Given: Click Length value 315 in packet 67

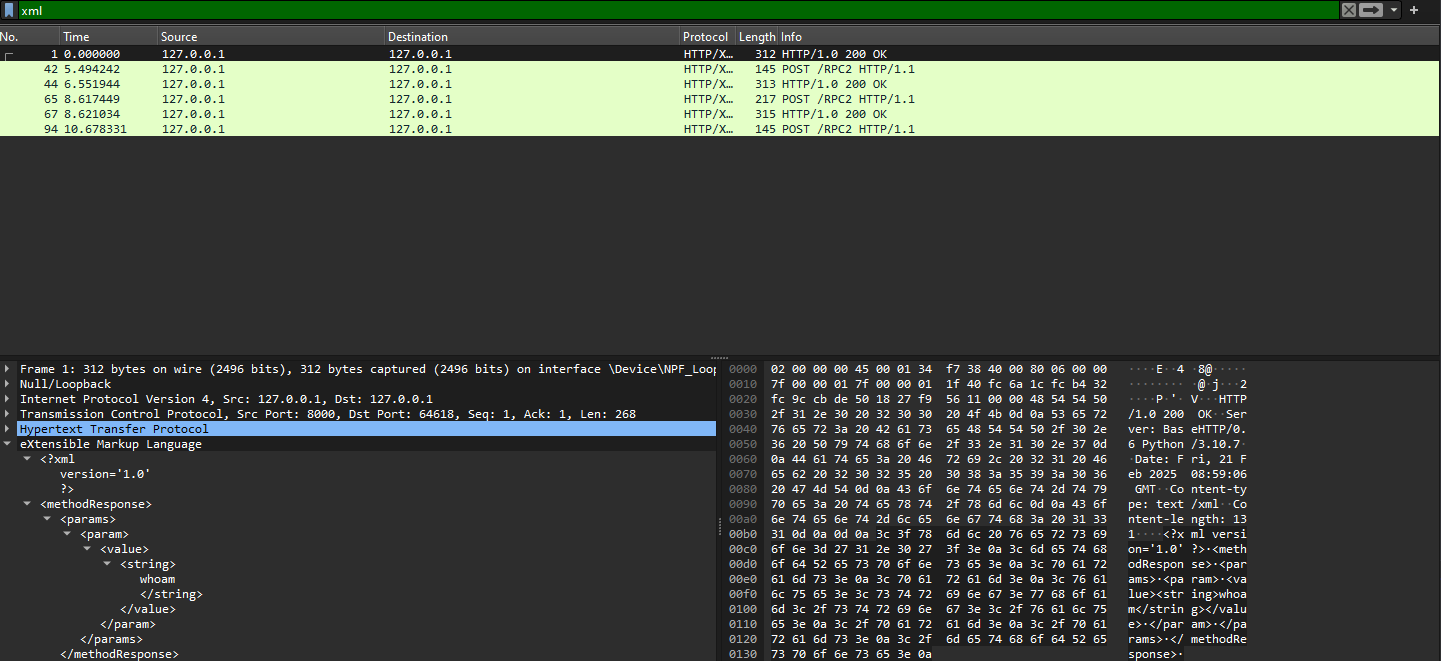Looking at the screenshot, I should point(765,114).
